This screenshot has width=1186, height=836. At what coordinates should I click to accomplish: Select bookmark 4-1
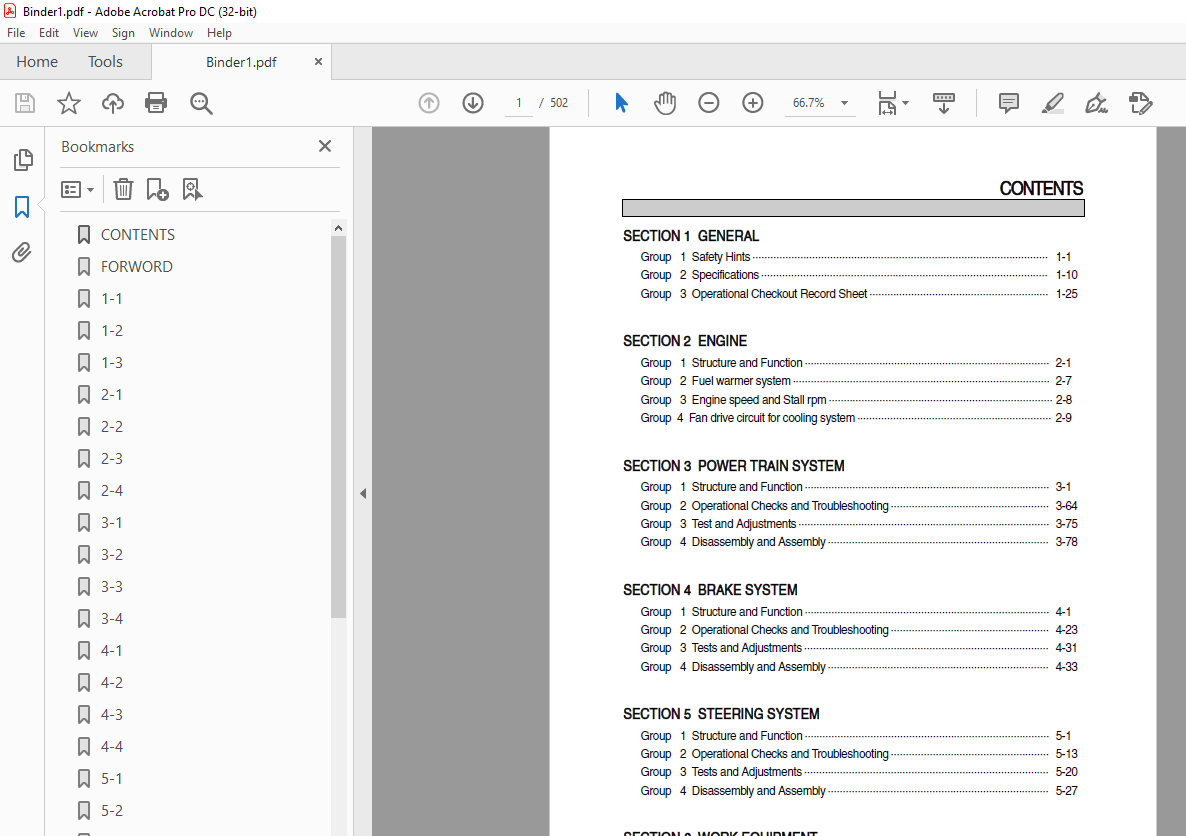tap(112, 651)
